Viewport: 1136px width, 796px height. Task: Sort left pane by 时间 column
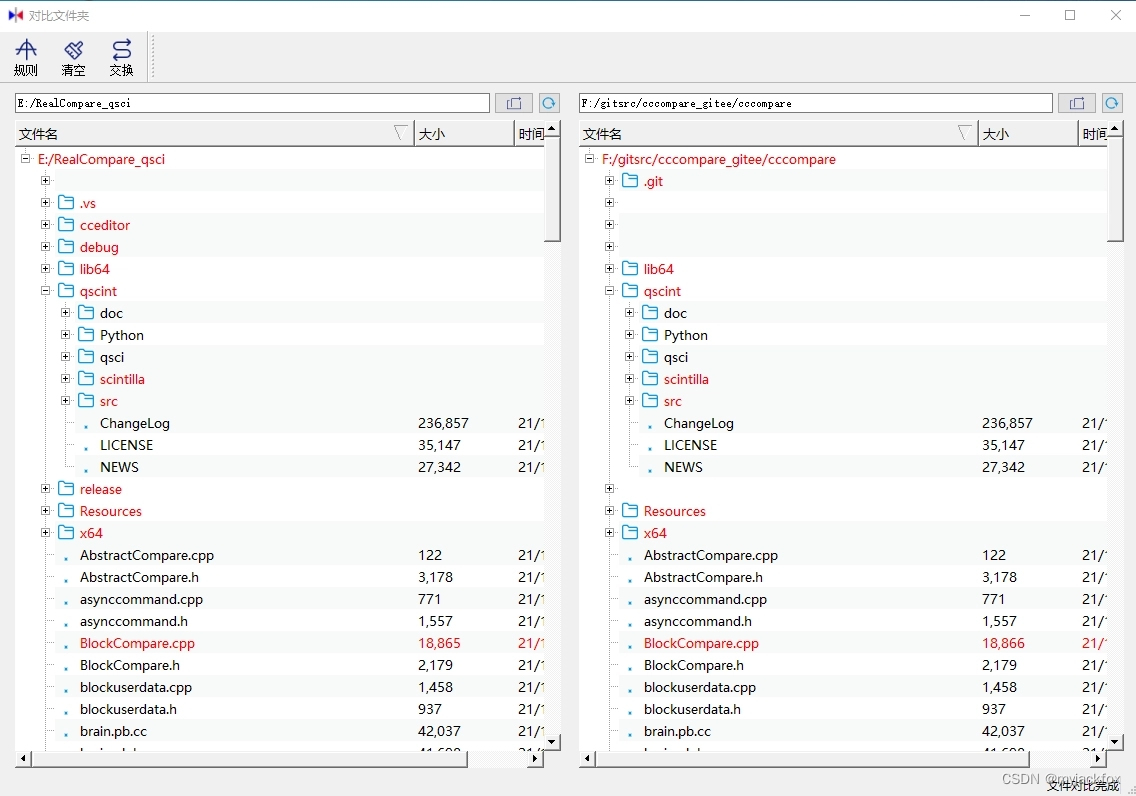[x=530, y=134]
